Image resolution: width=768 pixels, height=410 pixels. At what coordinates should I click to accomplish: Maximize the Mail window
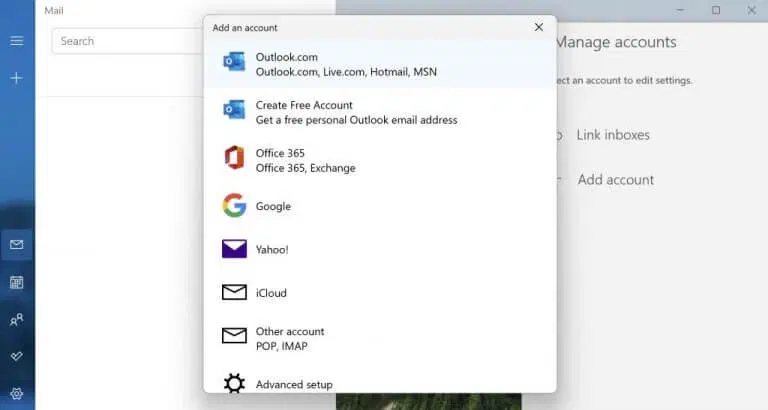(716, 10)
